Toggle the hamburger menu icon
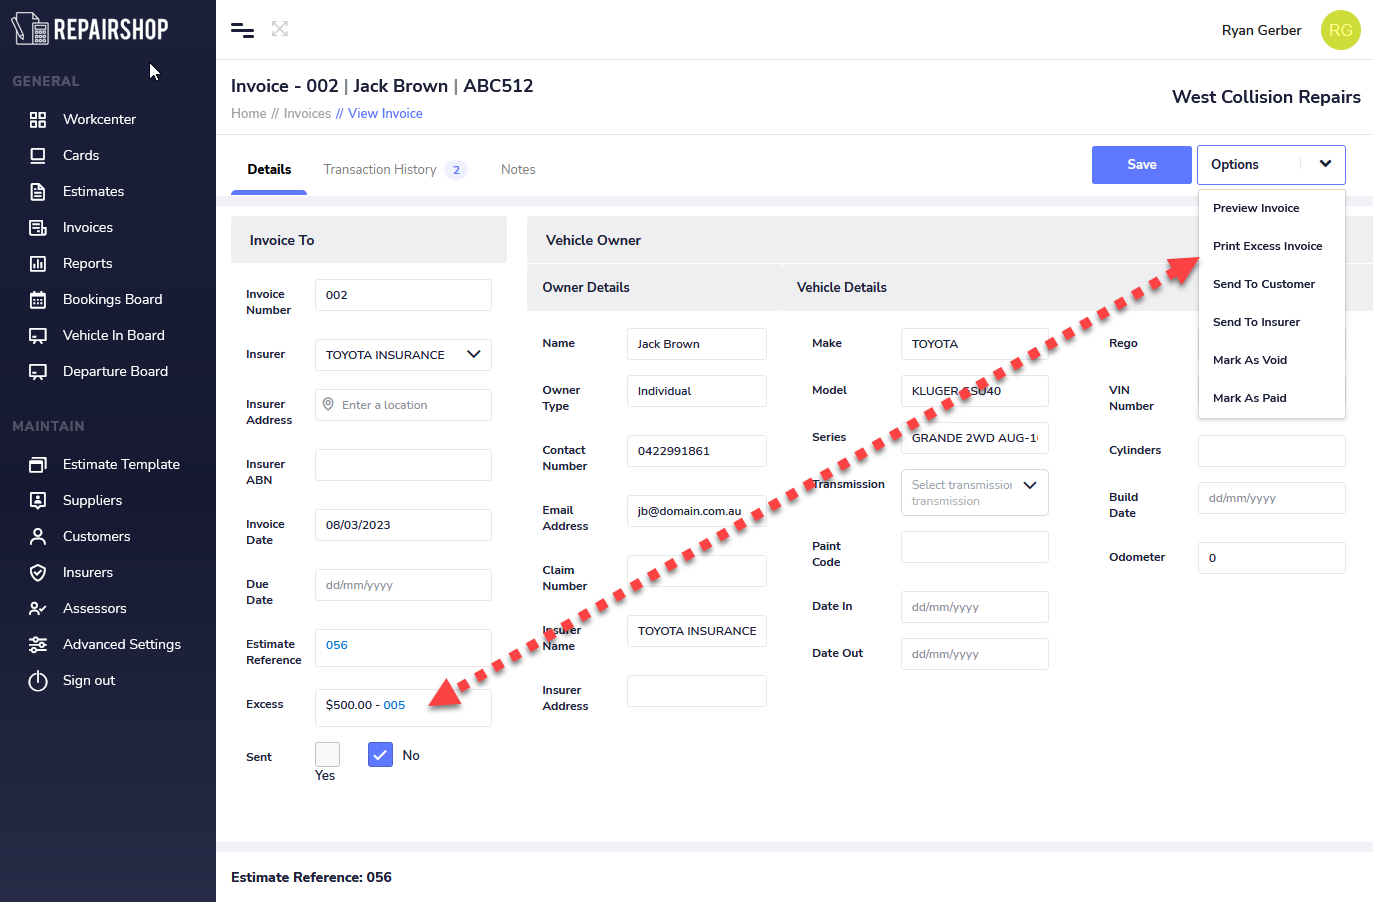Image resolution: width=1373 pixels, height=902 pixels. 242,30
